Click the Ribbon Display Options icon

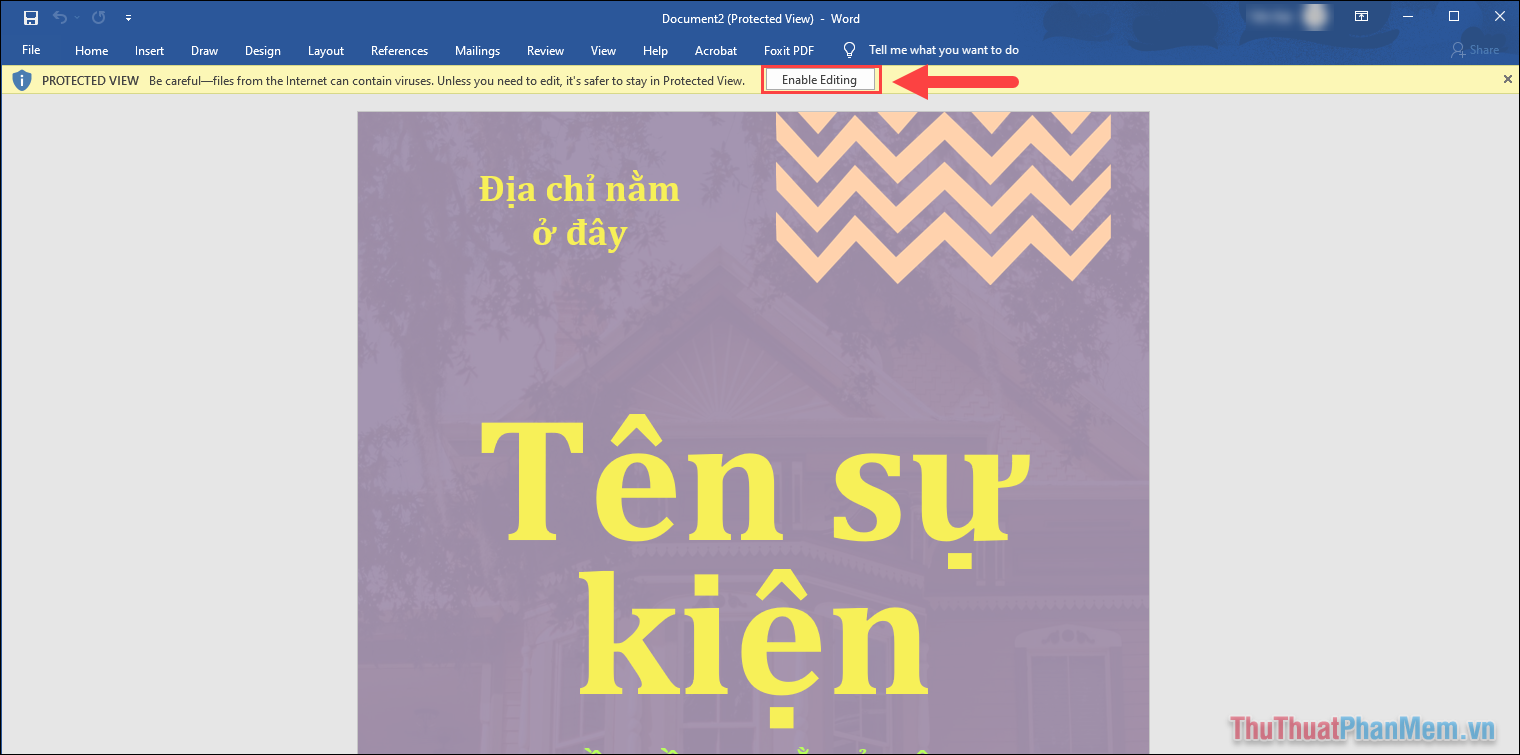click(1361, 16)
